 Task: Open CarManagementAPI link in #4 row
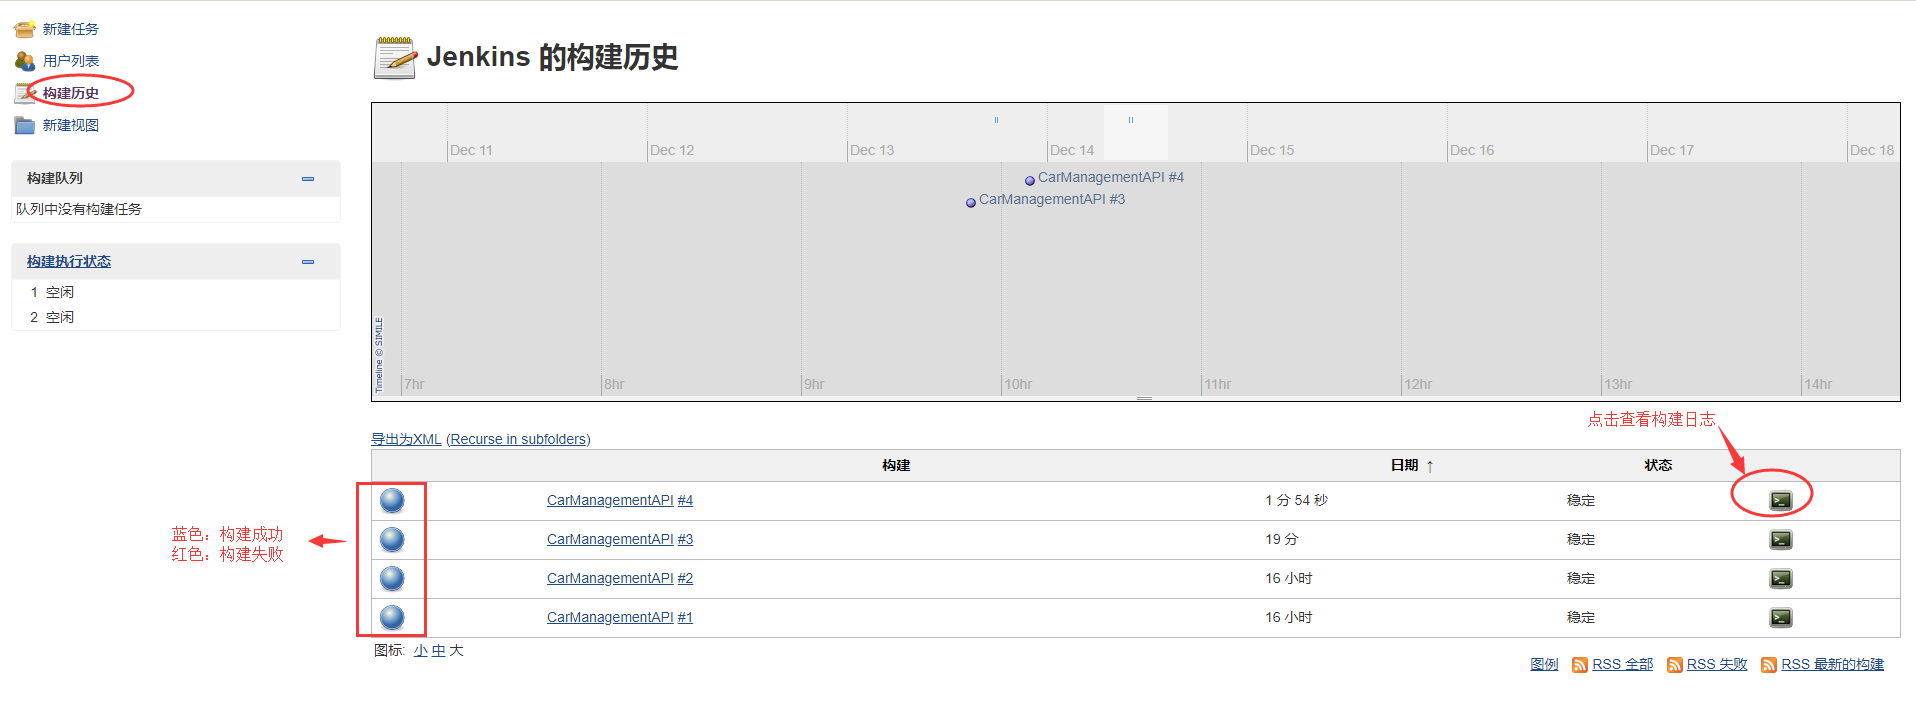tap(610, 500)
